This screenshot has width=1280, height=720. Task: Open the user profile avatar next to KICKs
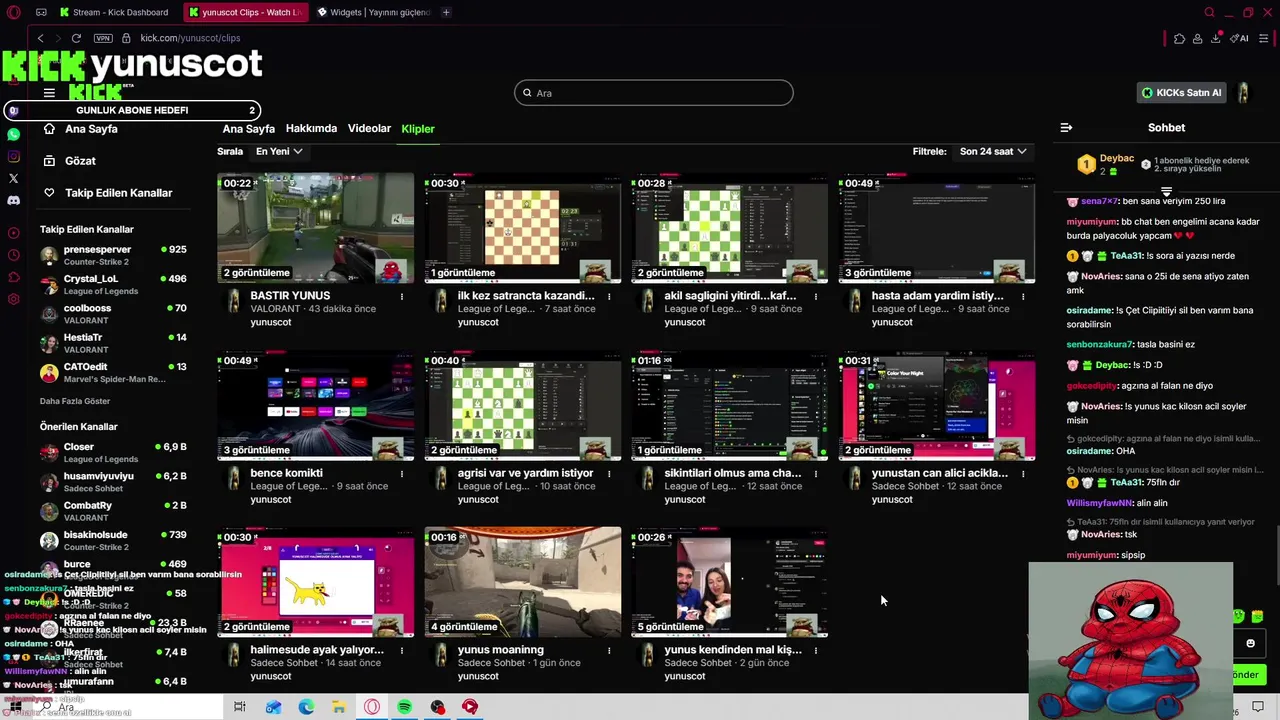click(1243, 93)
